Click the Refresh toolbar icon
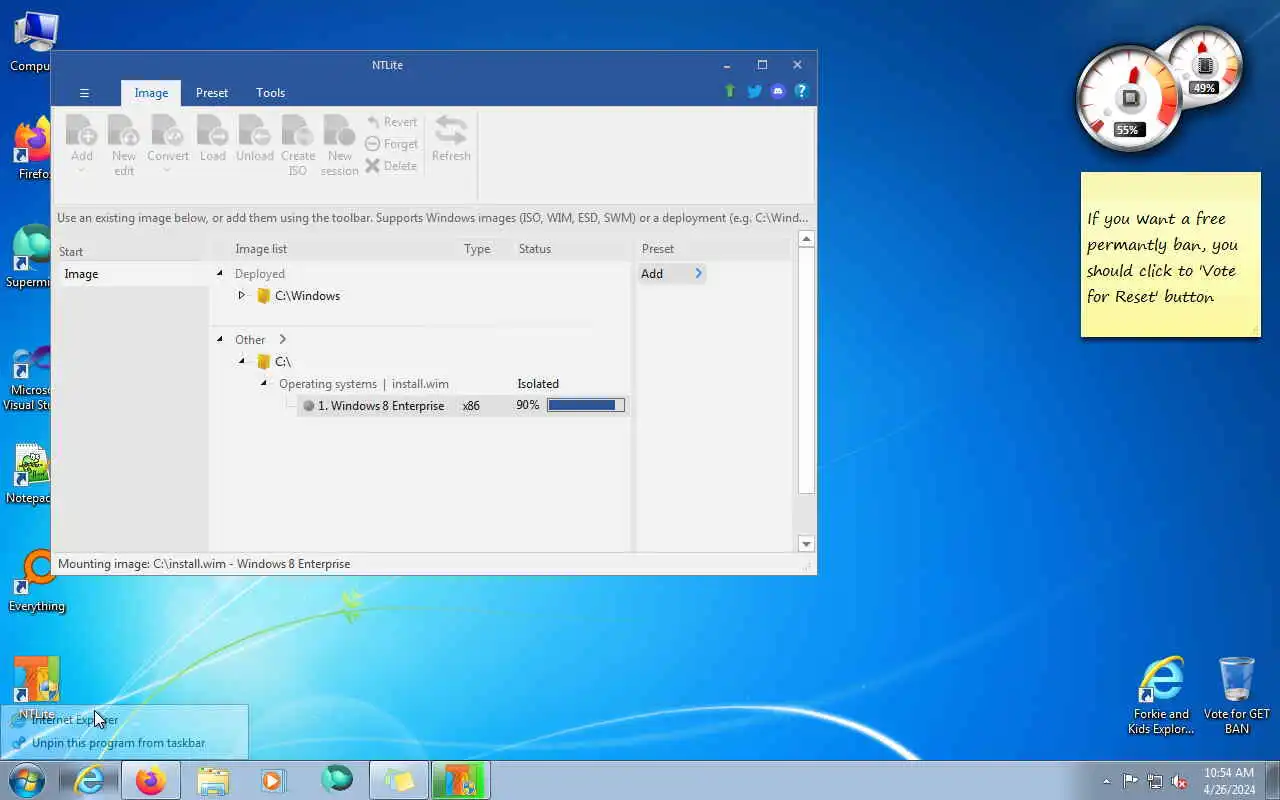The image size is (1280, 800). (451, 139)
